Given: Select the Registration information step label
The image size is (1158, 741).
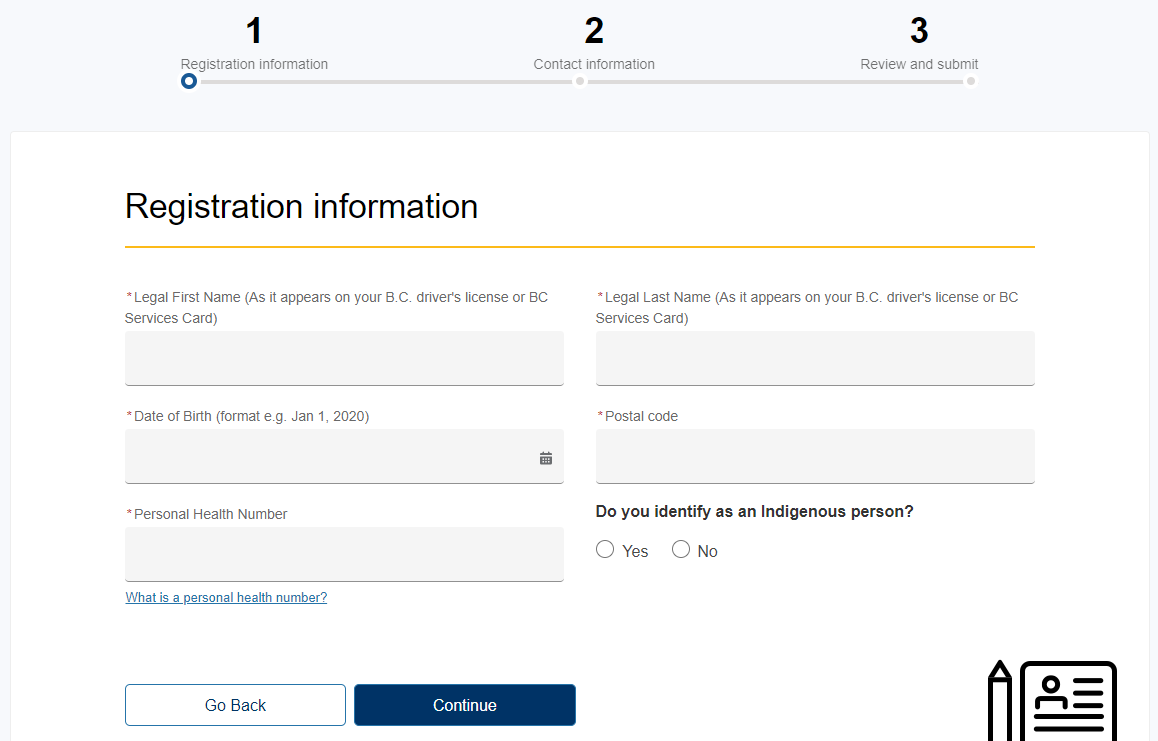Looking at the screenshot, I should click(254, 64).
